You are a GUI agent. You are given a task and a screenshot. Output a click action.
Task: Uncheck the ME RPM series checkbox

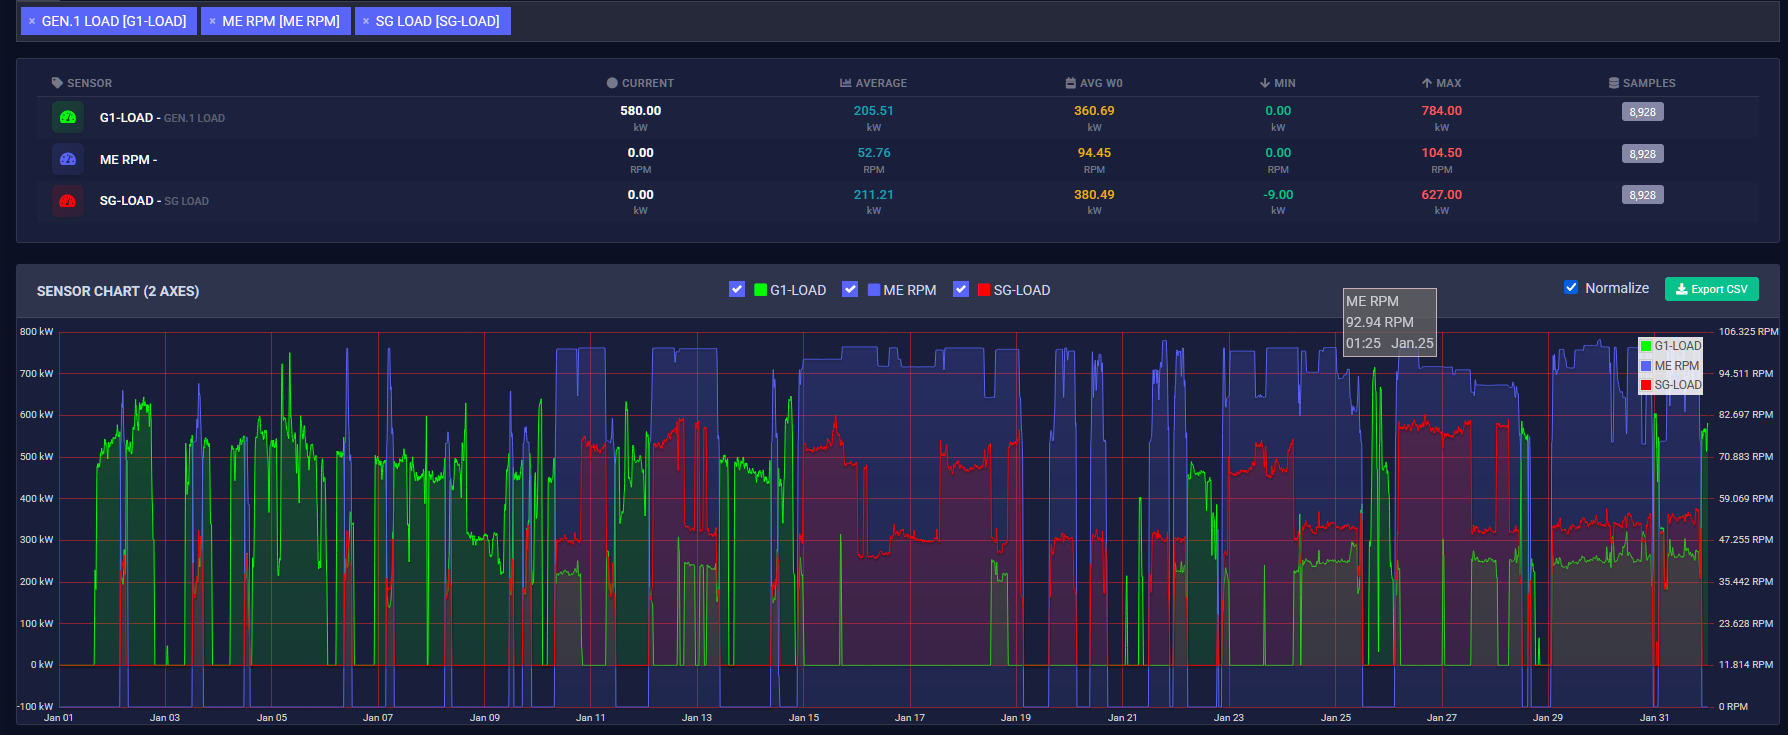850,289
